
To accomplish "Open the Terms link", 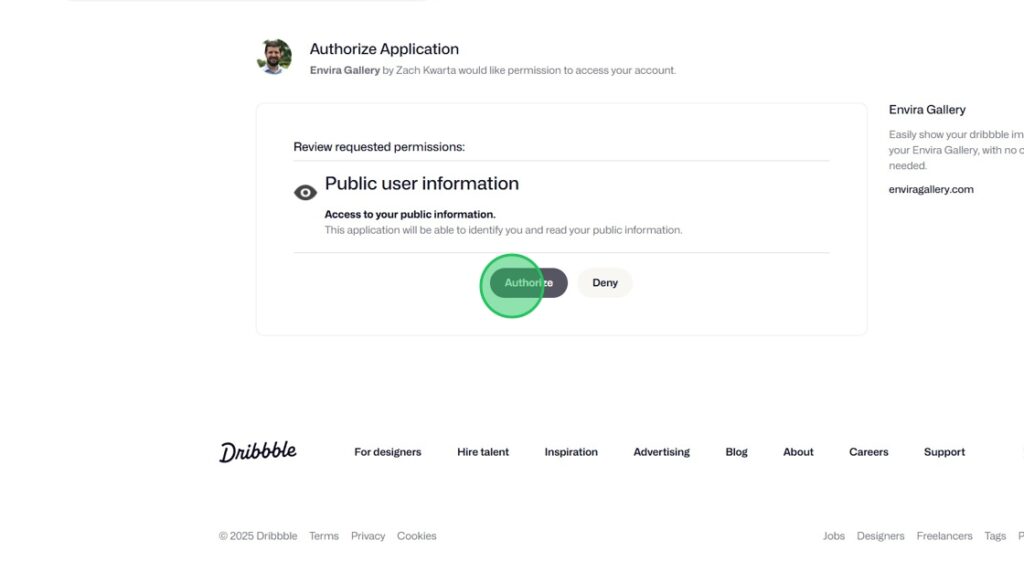I will (x=324, y=536).
